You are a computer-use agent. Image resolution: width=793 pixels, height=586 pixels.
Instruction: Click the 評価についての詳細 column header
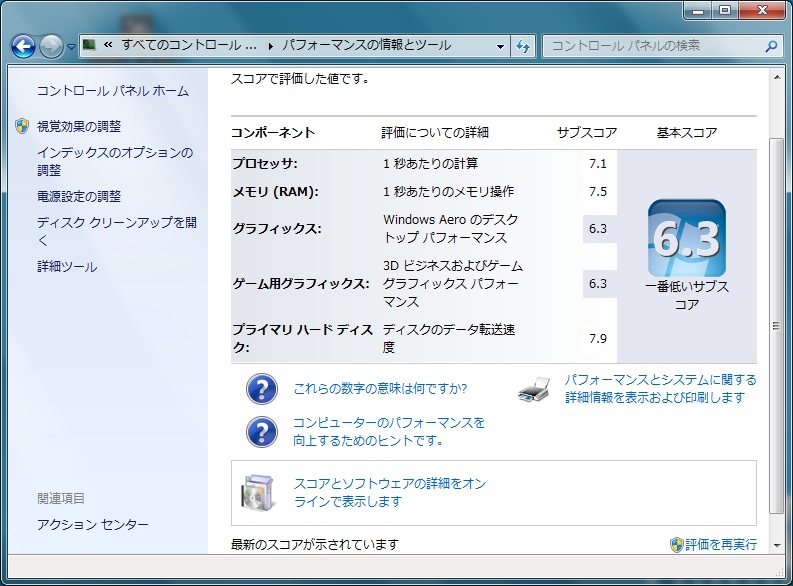click(435, 132)
